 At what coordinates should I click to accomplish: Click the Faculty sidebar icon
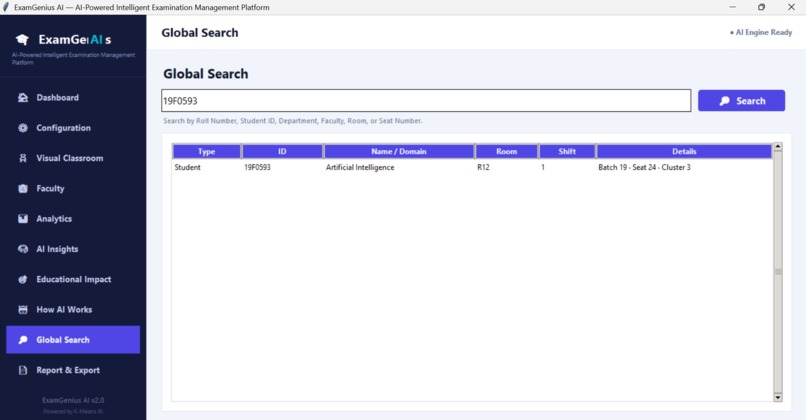(x=23, y=189)
